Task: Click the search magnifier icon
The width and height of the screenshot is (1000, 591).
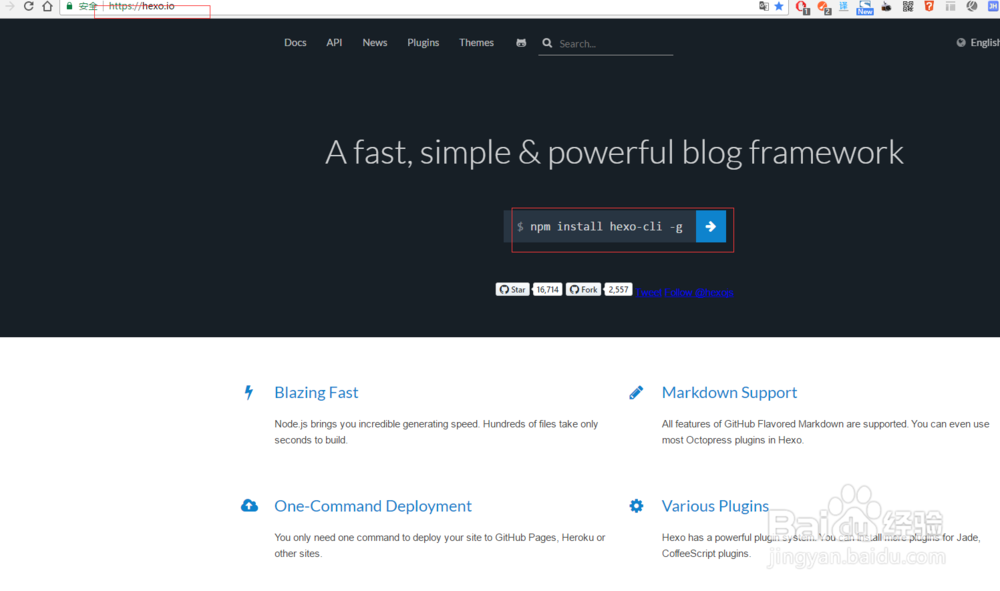Action: click(547, 43)
